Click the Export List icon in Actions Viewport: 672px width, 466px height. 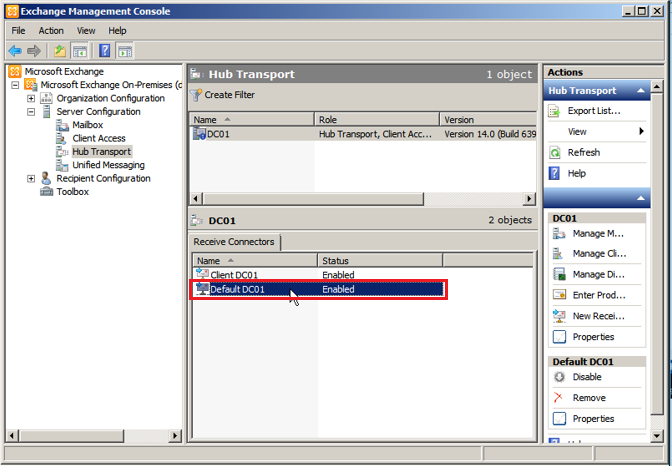point(554,111)
